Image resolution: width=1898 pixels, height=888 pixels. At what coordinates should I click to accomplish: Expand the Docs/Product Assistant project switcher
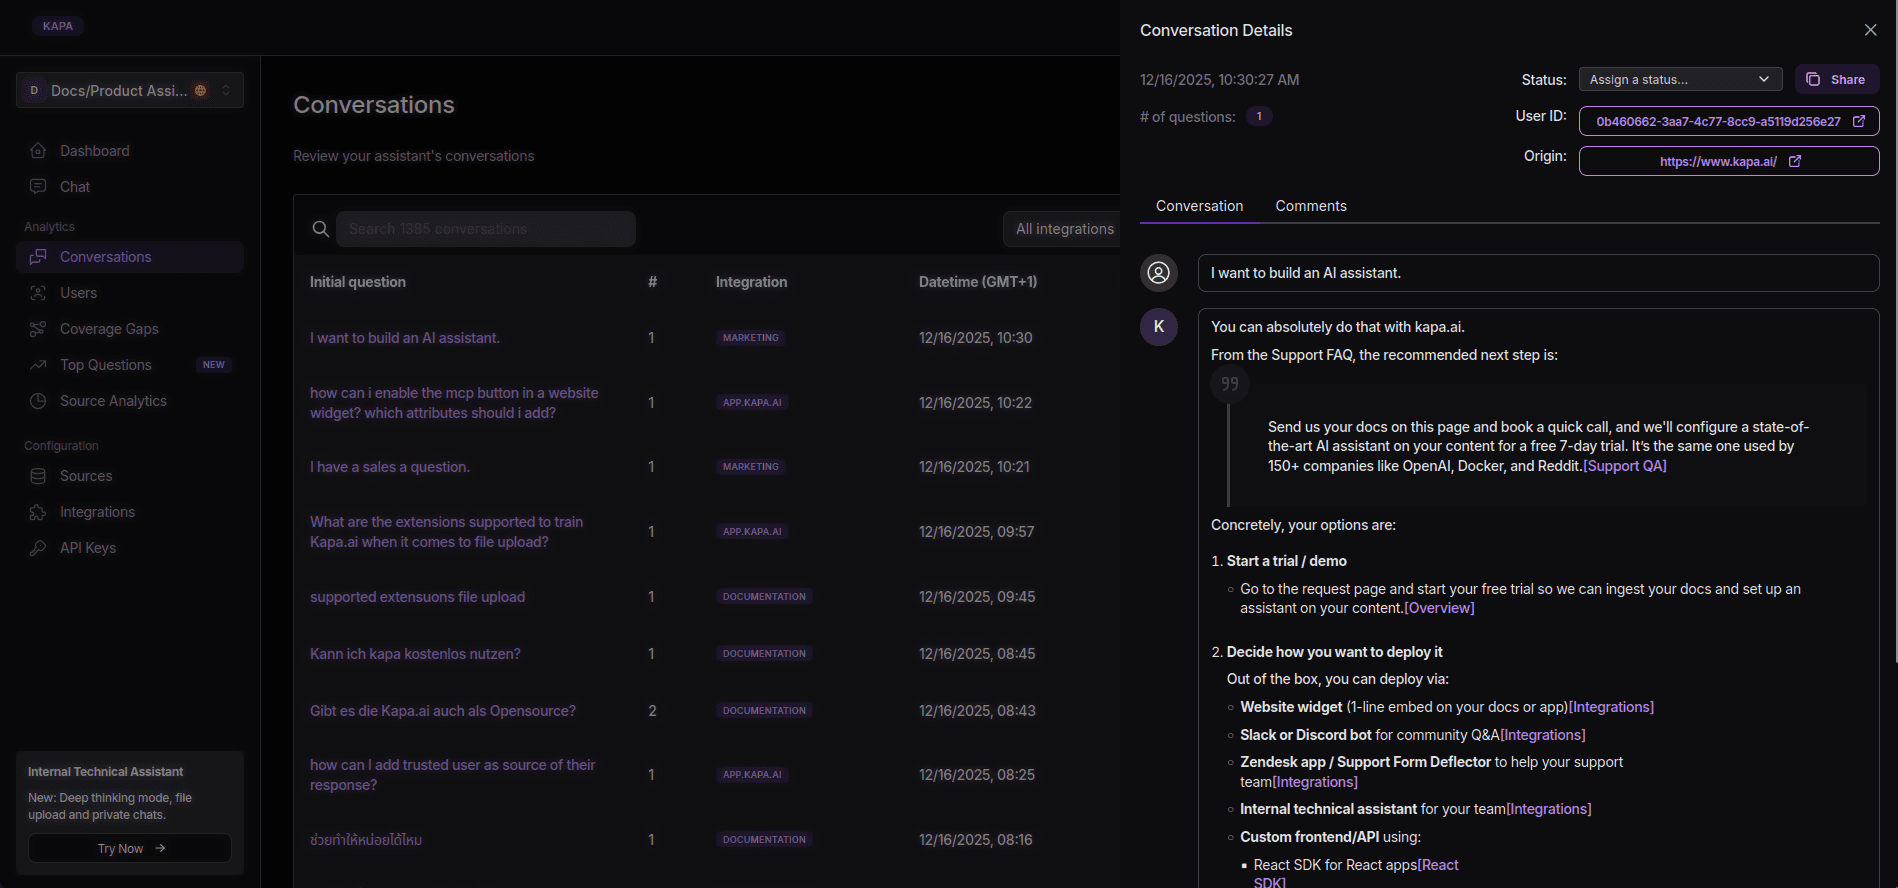(x=130, y=90)
